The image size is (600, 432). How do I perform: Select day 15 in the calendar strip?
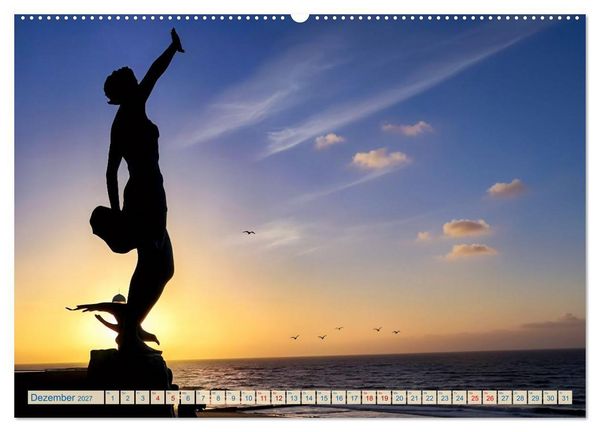pos(324,397)
